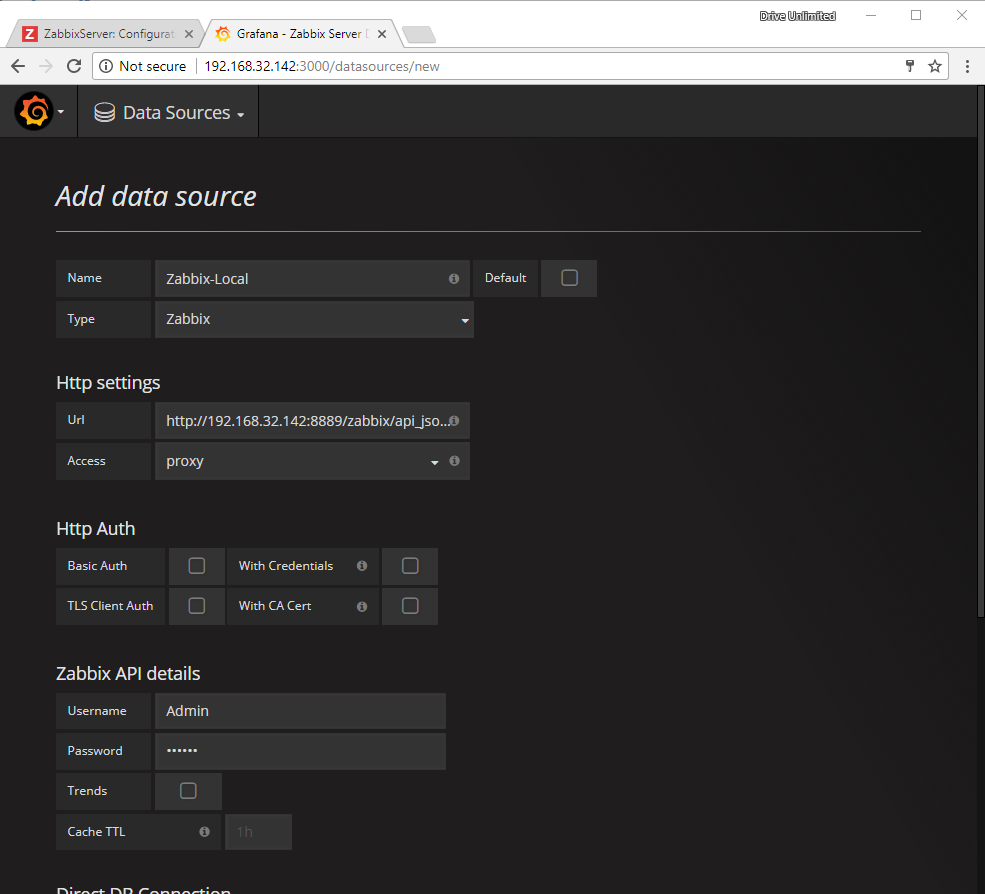Click the Not secure site info icon
Image resolution: width=985 pixels, height=894 pixels.
pos(106,66)
